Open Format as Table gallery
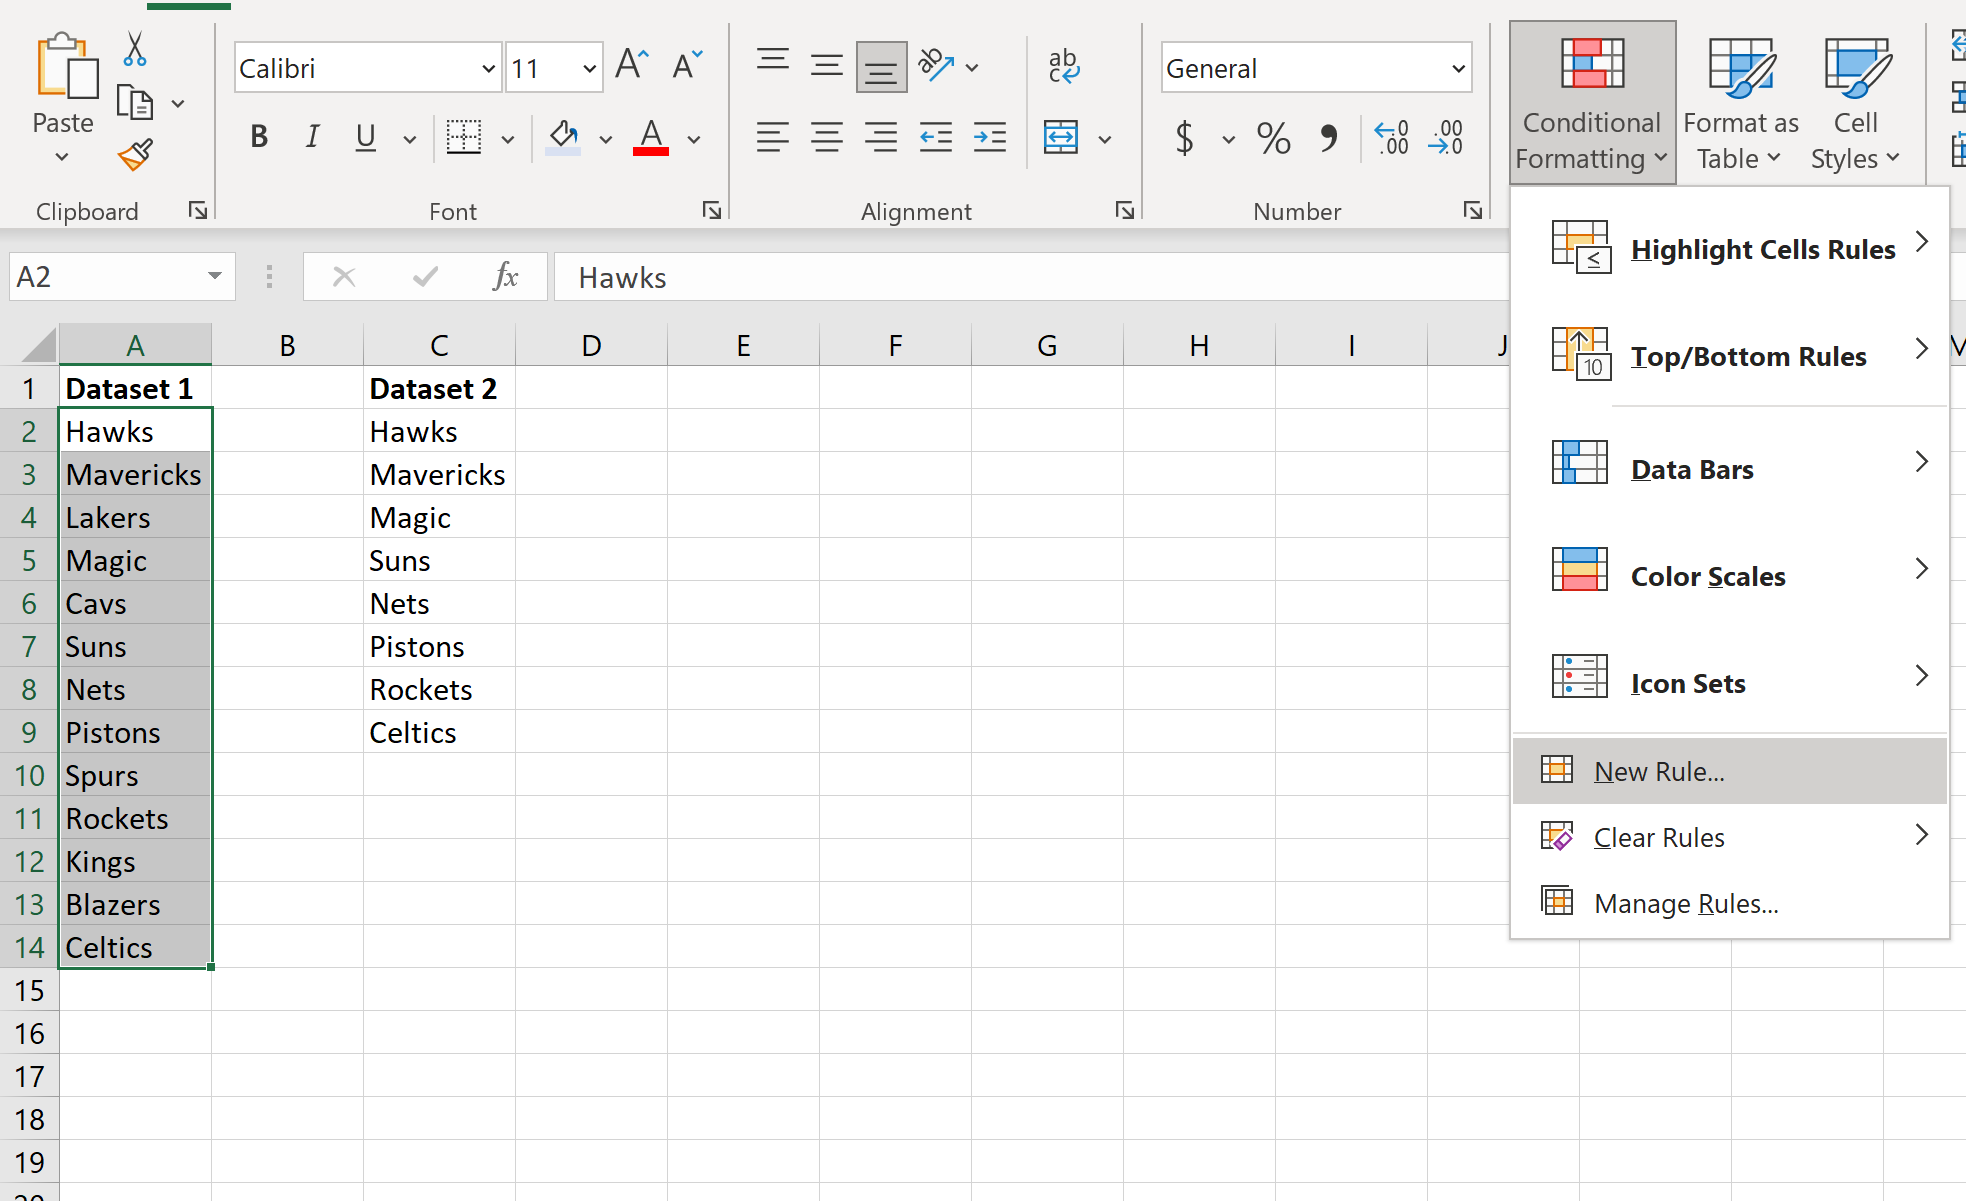Screen dimensions: 1966x1201 (x=1741, y=103)
